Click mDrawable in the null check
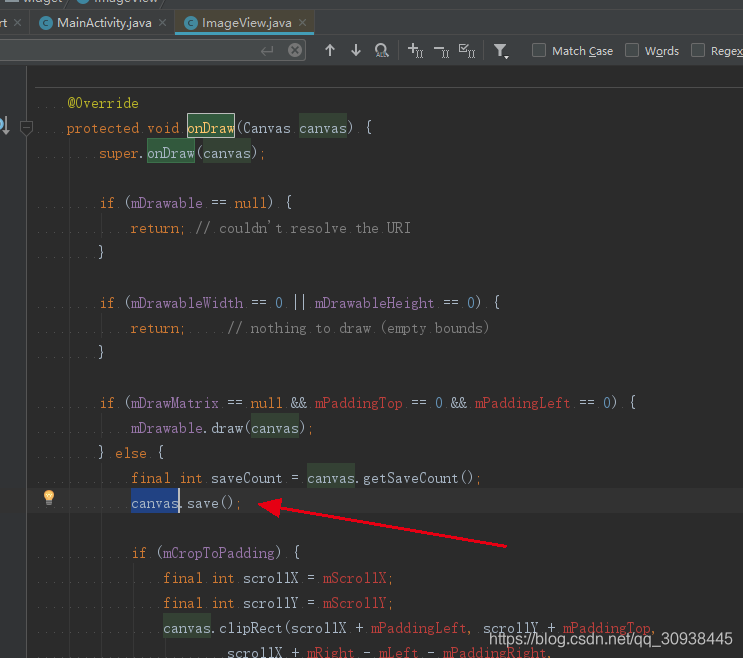The width and height of the screenshot is (743, 658). coord(167,203)
